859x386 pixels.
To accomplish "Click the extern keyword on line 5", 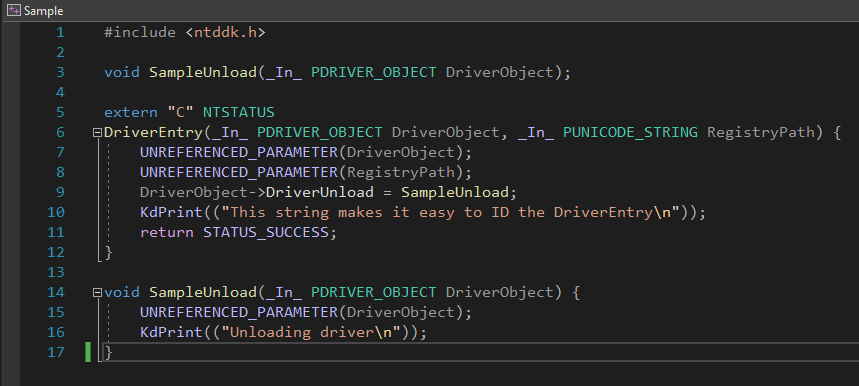I will point(131,112).
